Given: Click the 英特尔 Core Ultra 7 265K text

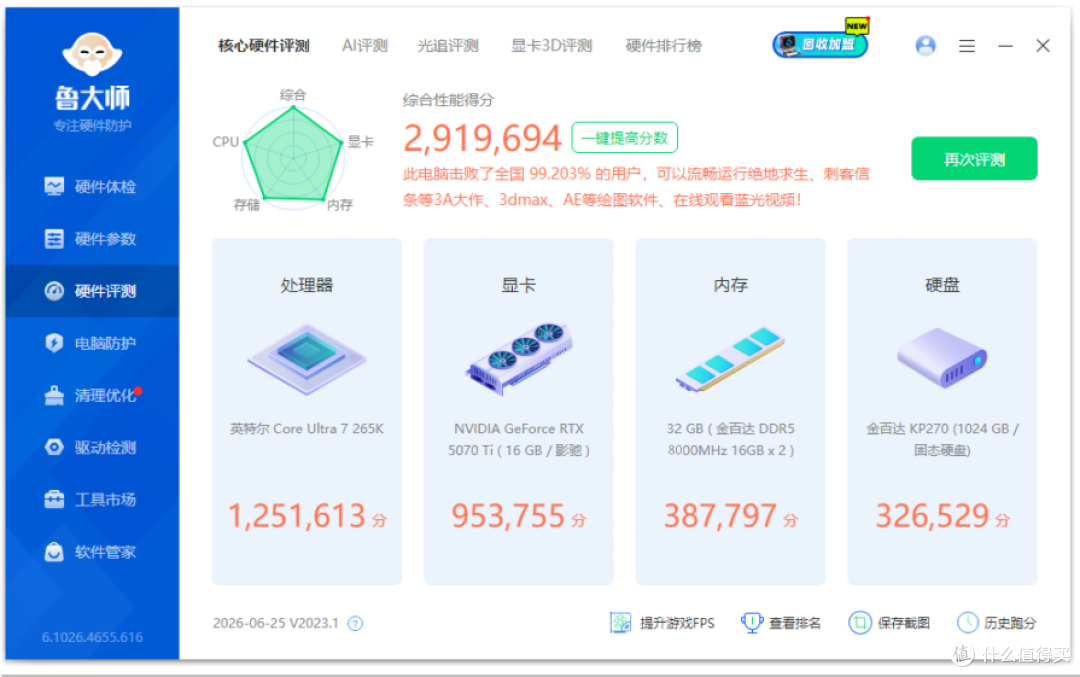Looking at the screenshot, I should coord(307,429).
